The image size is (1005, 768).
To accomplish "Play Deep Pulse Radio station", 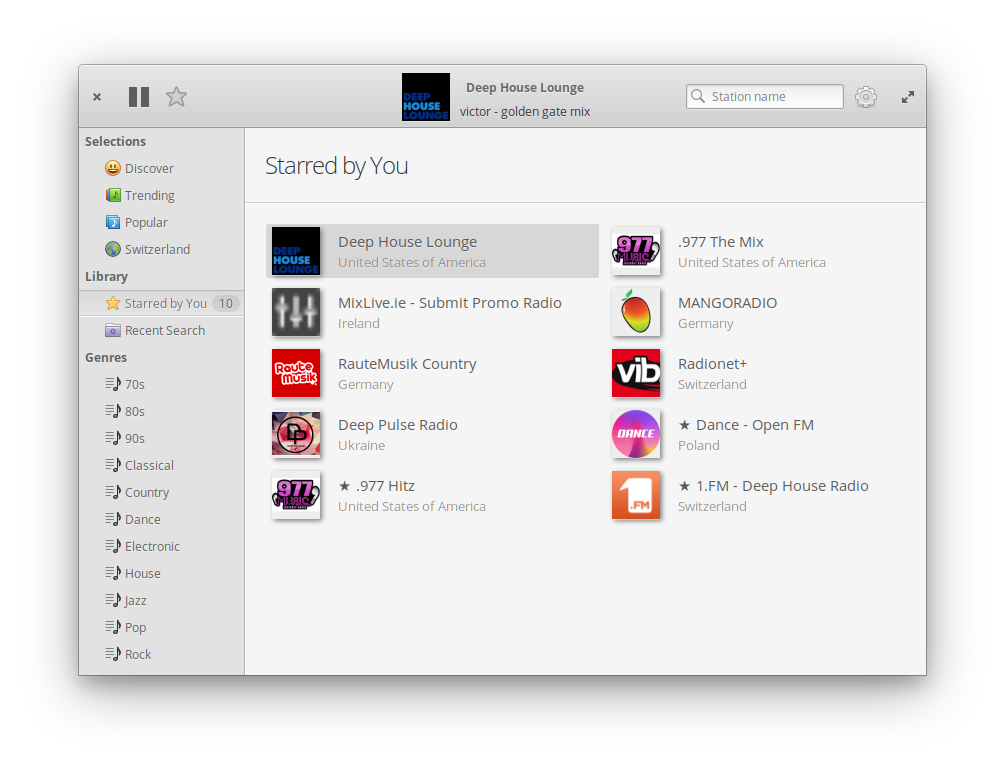I will 433,434.
